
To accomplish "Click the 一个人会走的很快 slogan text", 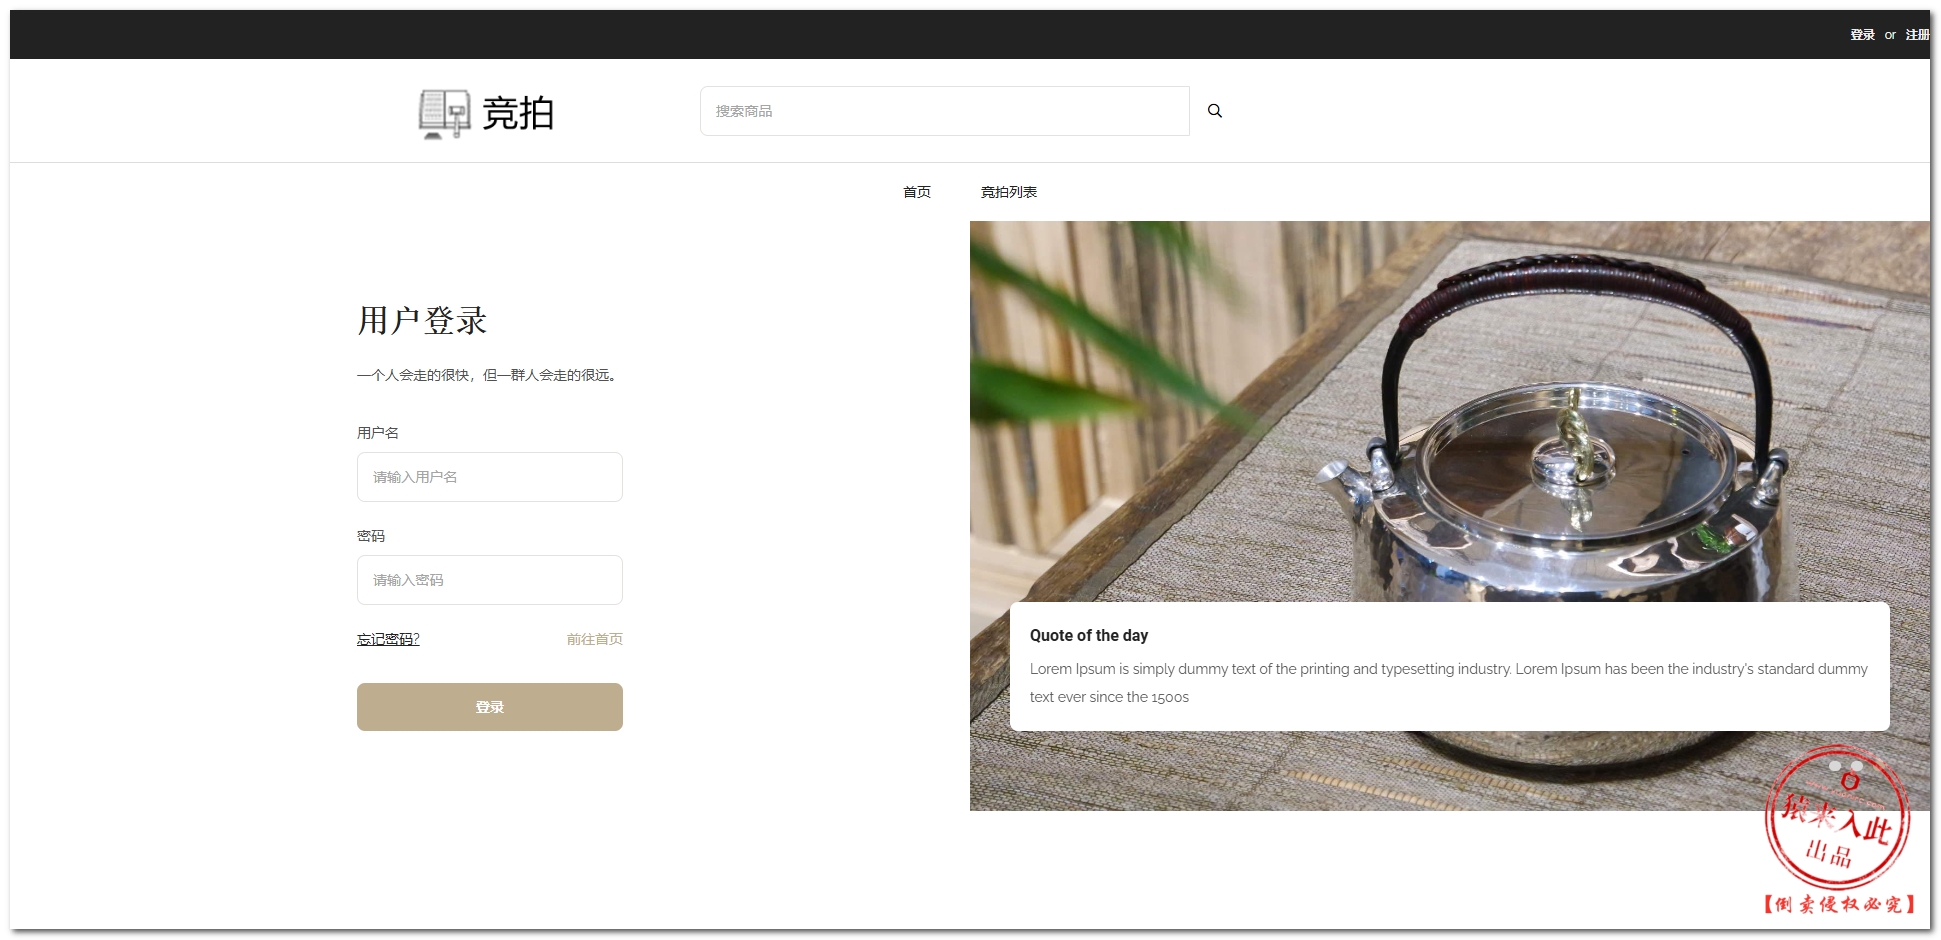I will (x=489, y=375).
